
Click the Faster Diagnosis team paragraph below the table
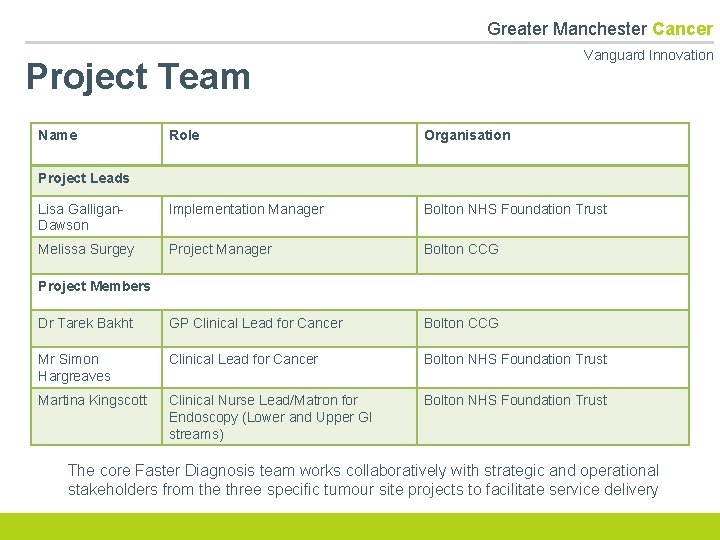363,479
